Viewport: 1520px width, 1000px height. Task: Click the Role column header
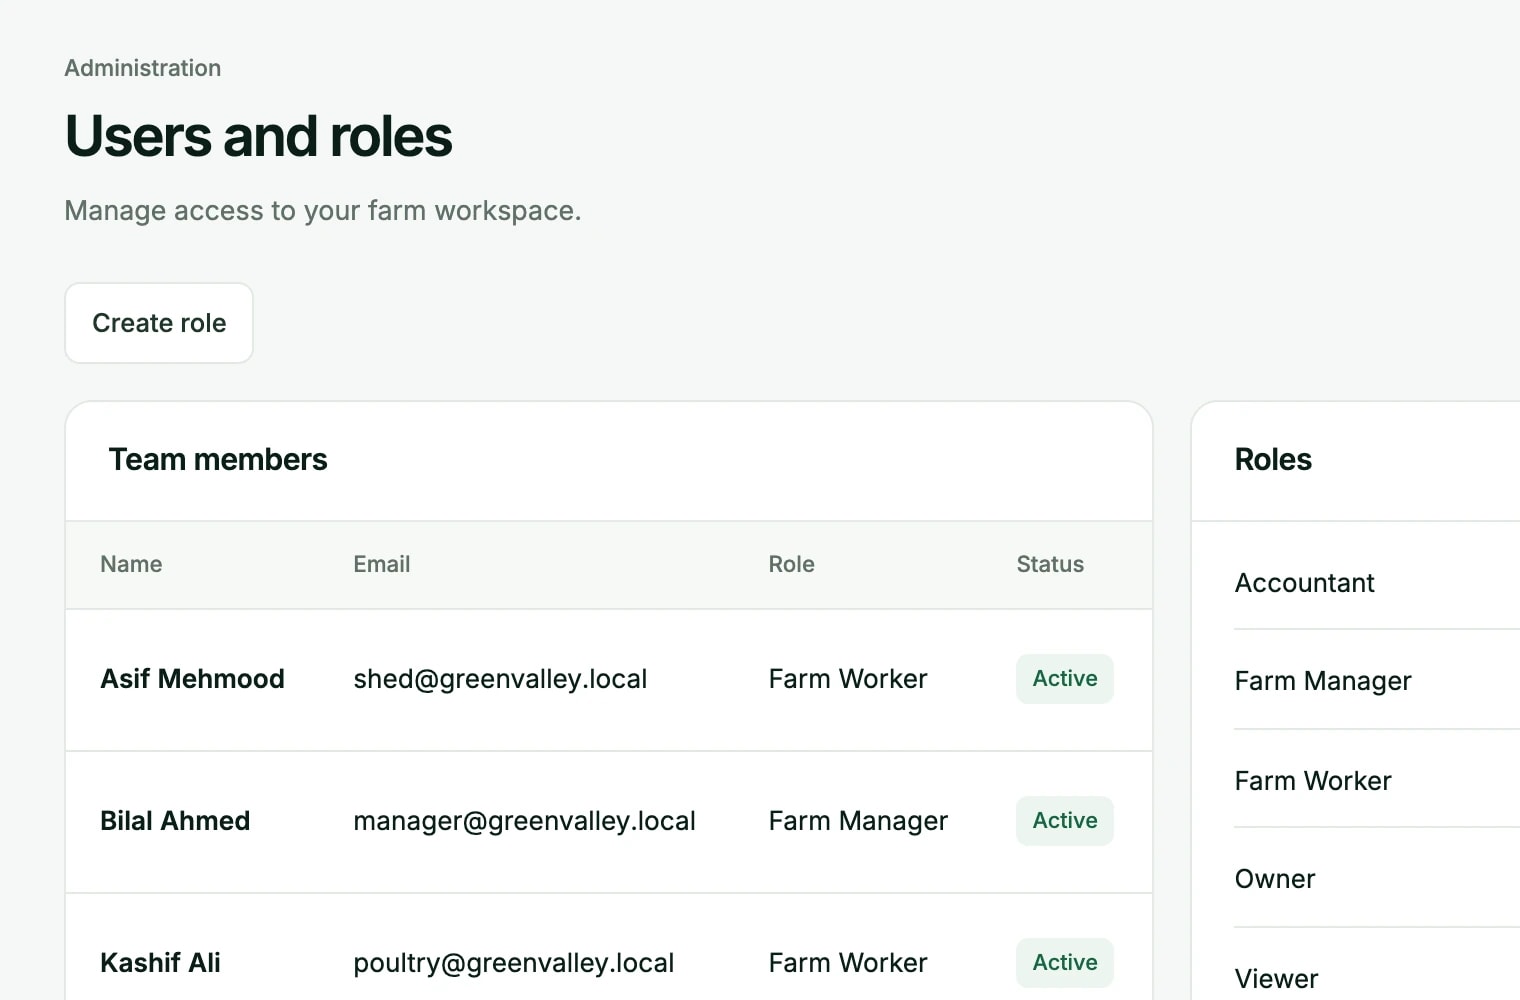(792, 564)
